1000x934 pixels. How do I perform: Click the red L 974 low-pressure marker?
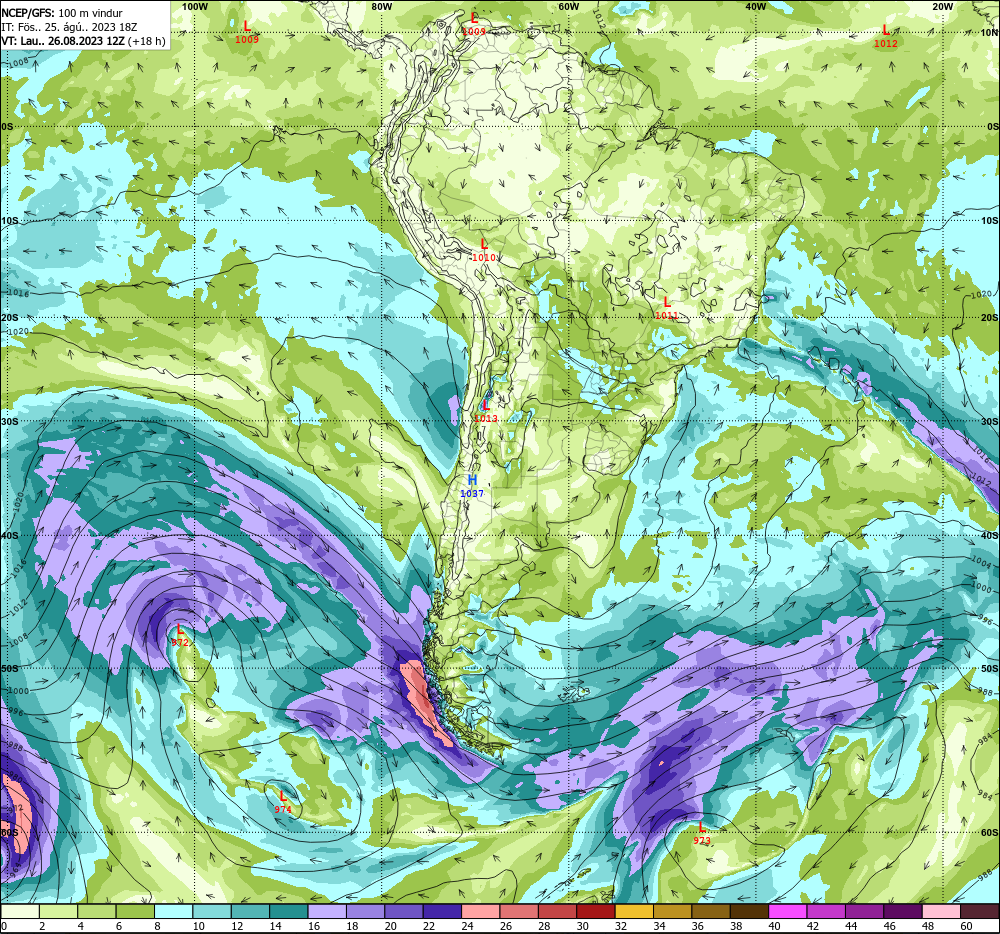(283, 803)
